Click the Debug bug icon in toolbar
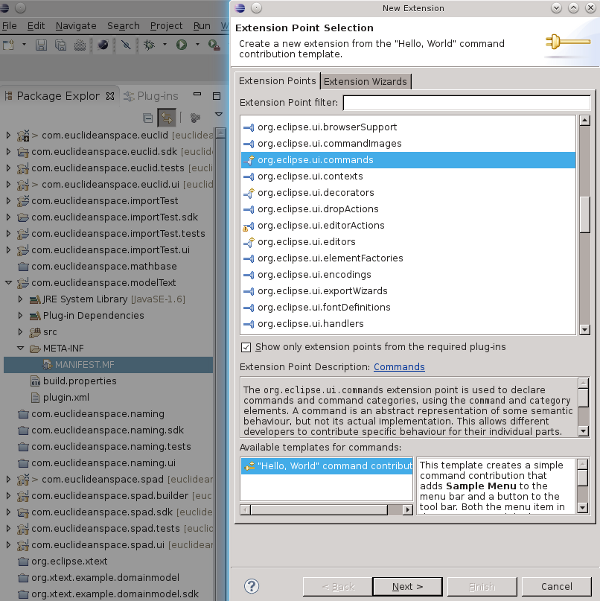 149,45
